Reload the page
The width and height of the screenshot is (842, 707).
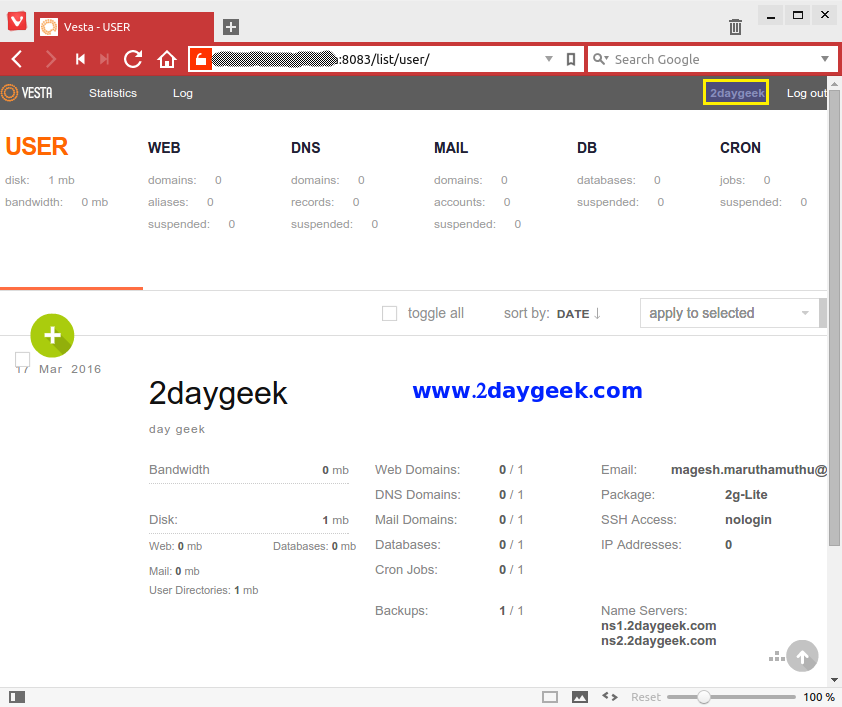pos(133,59)
